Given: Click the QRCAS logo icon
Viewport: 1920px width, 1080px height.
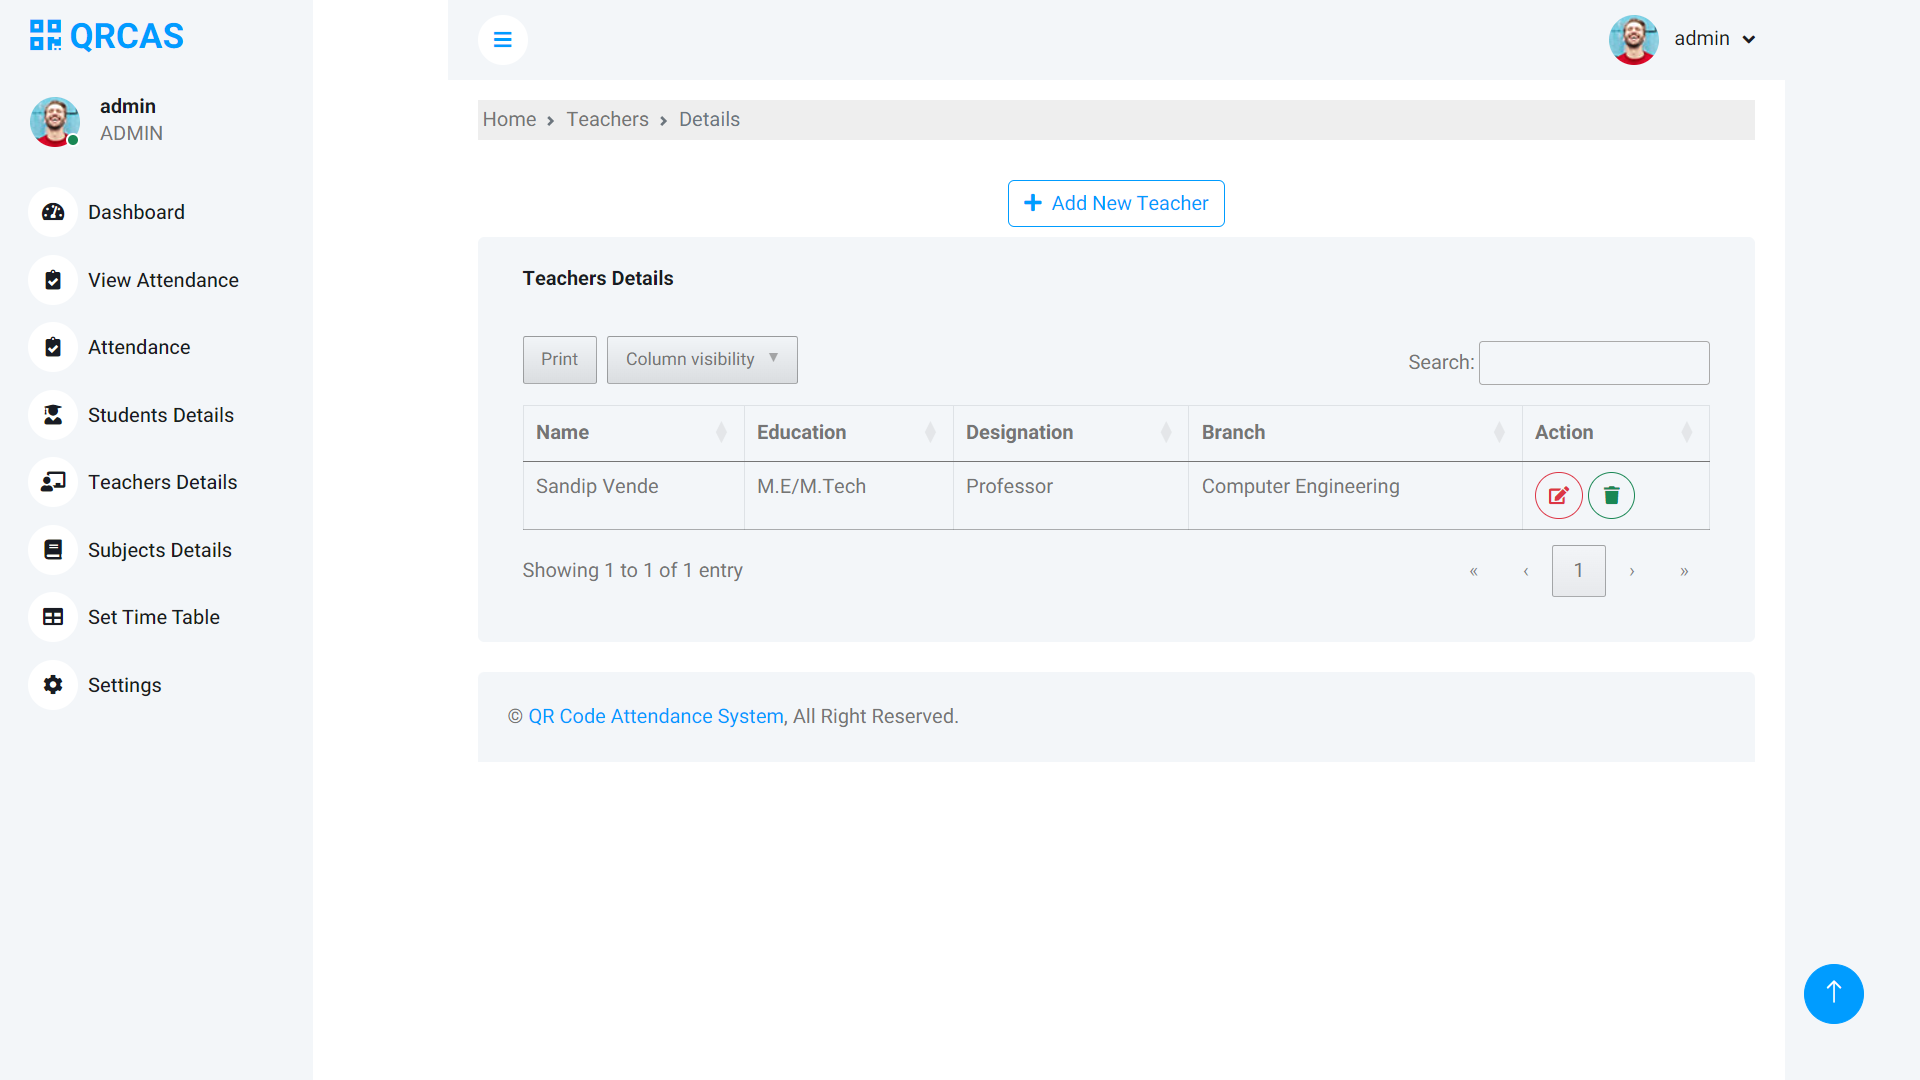Looking at the screenshot, I should tap(46, 36).
